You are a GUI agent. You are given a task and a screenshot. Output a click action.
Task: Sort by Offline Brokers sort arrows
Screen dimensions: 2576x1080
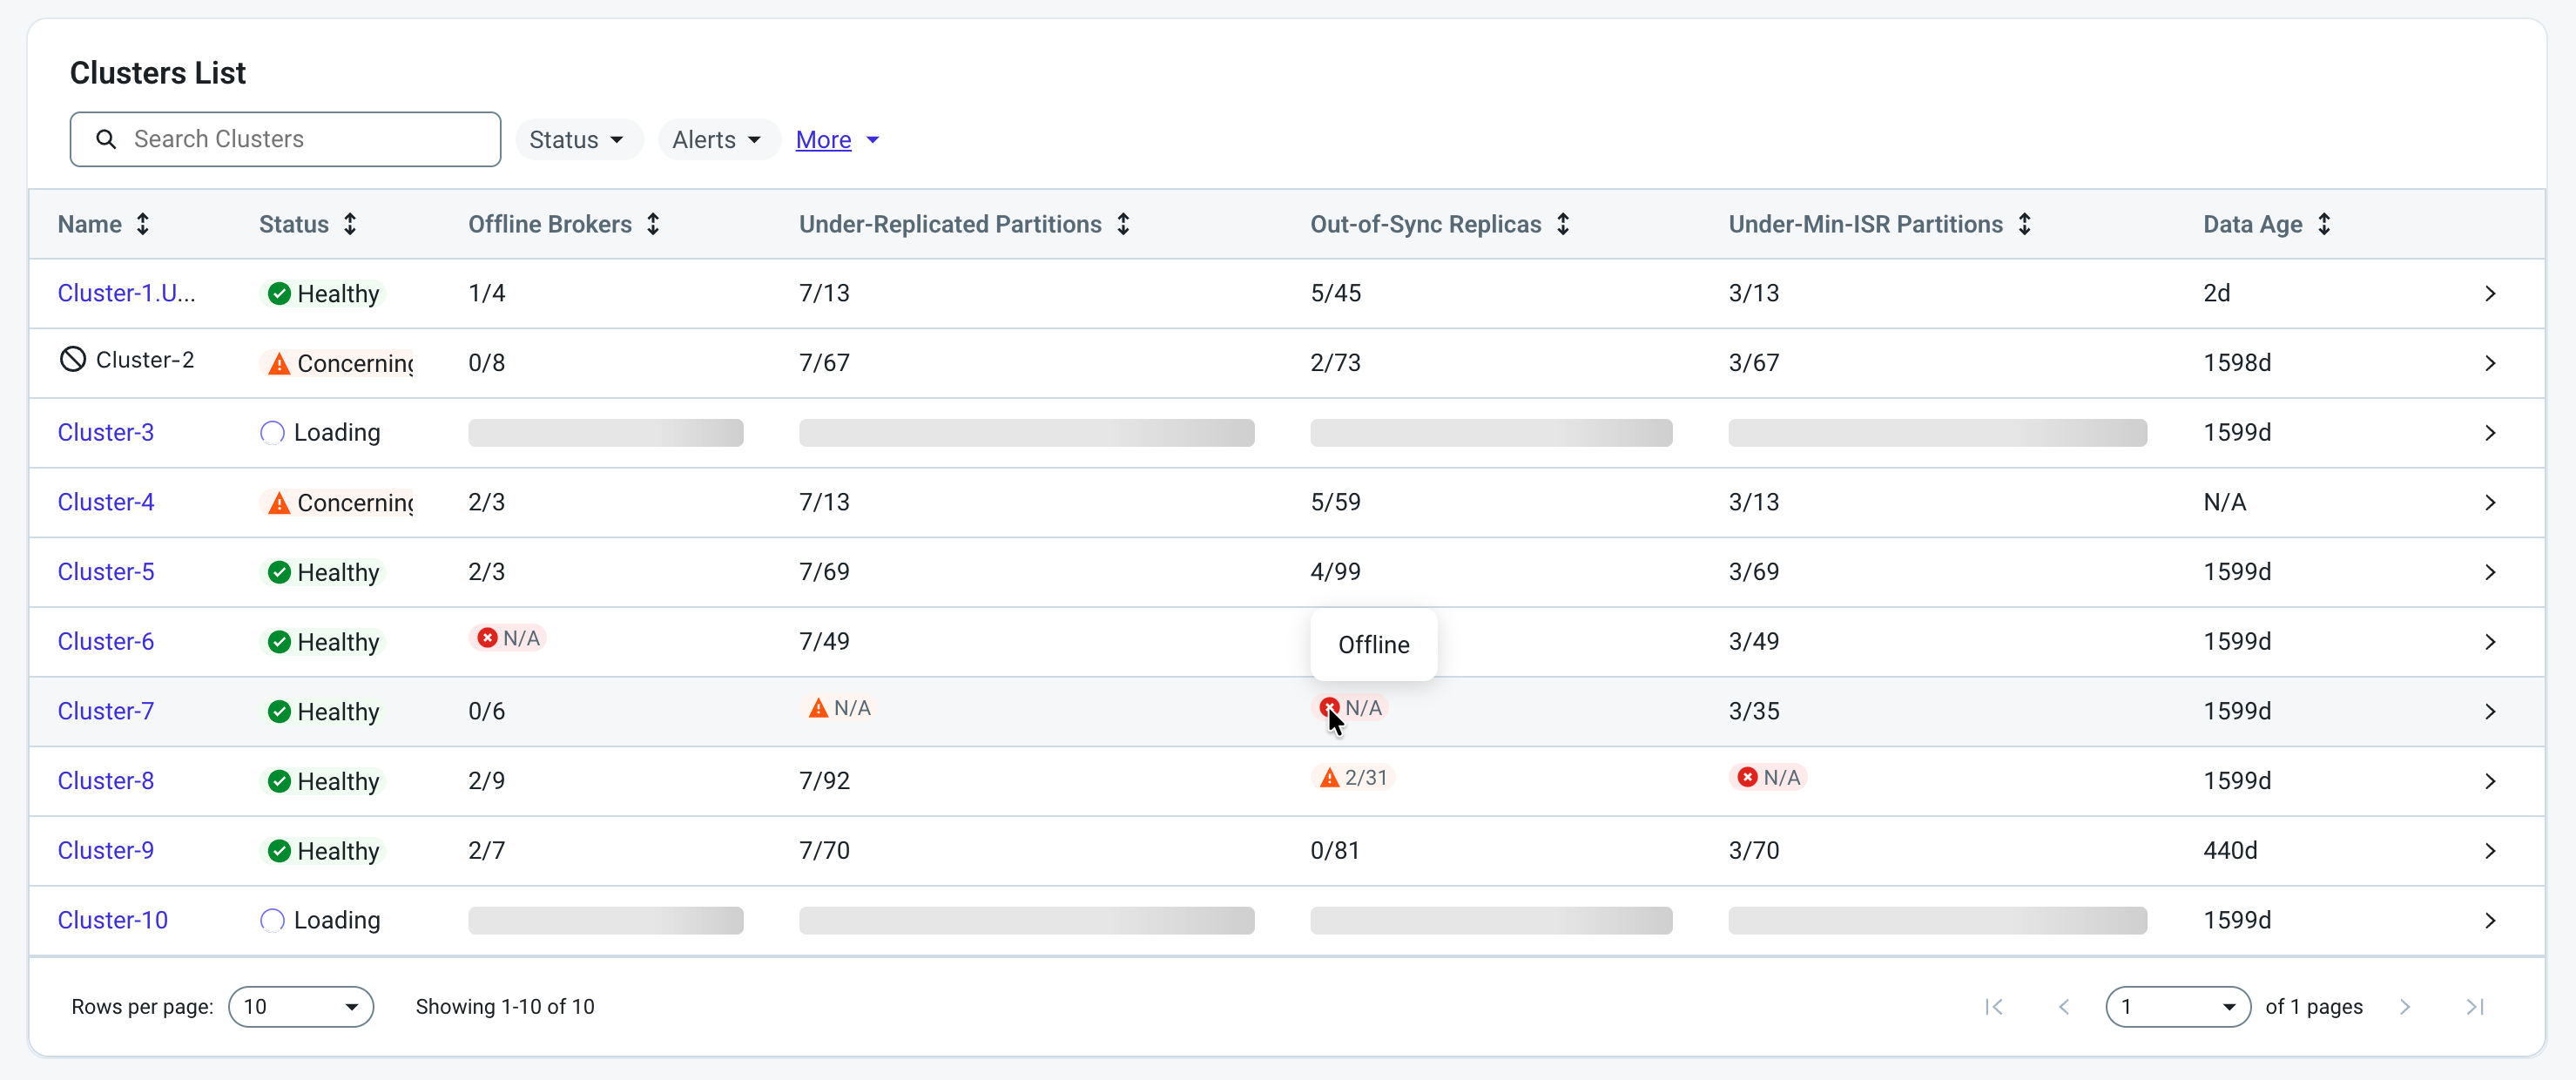[653, 224]
